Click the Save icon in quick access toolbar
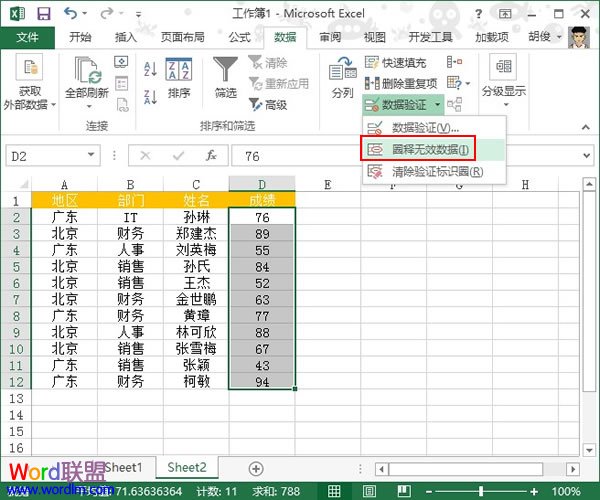The height and width of the screenshot is (500, 600). (44, 14)
